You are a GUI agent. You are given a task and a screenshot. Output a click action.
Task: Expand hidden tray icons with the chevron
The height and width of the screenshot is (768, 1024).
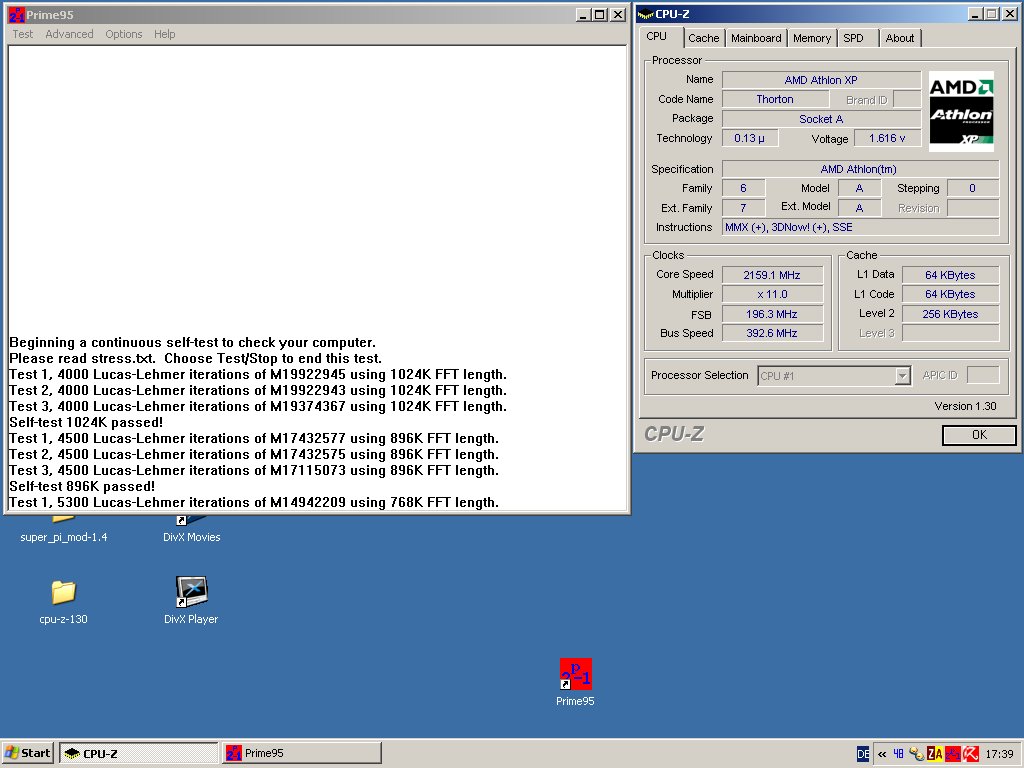pyautogui.click(x=882, y=754)
